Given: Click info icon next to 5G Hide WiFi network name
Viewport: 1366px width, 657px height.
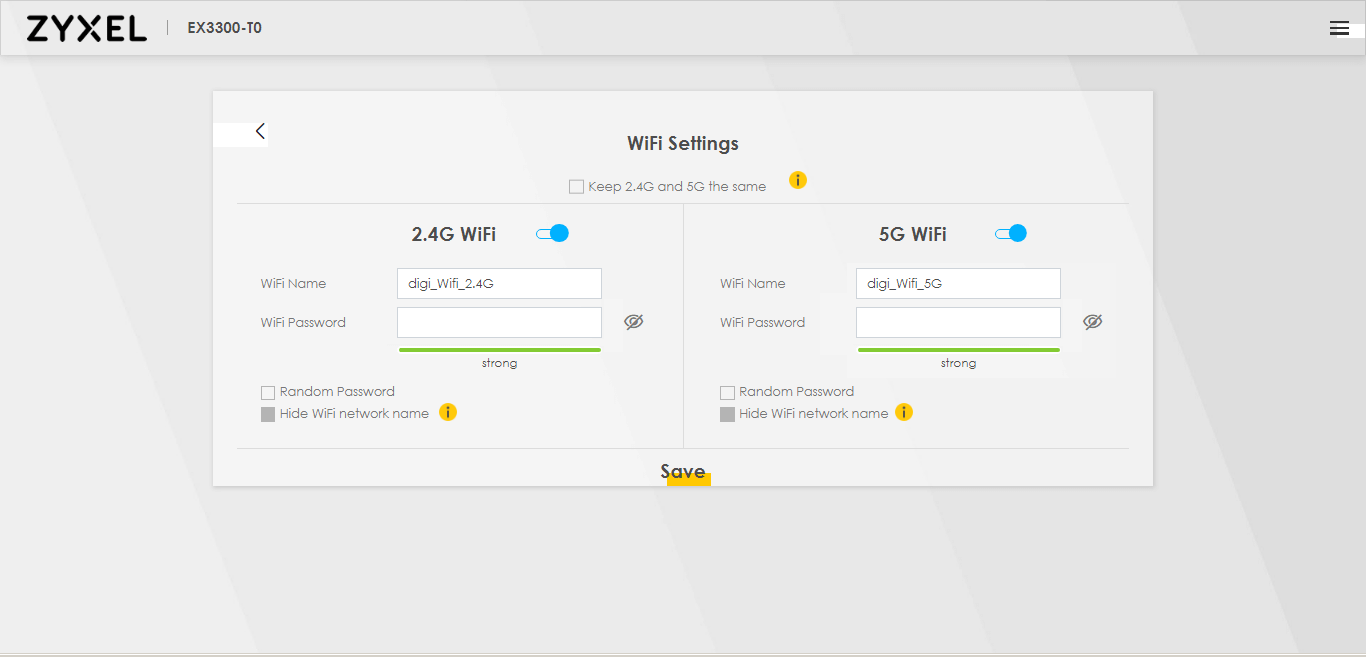Looking at the screenshot, I should pos(904,413).
